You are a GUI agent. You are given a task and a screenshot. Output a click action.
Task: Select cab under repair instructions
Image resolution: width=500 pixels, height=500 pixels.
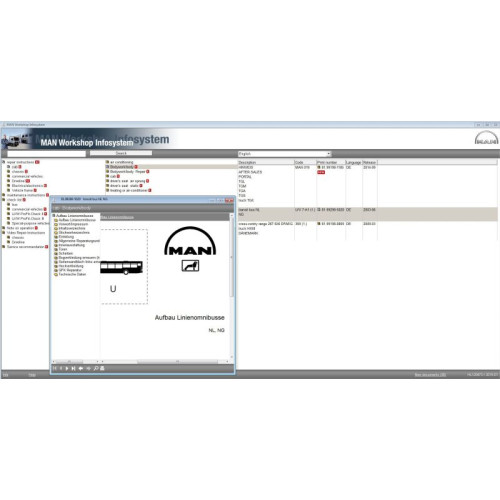15,167
